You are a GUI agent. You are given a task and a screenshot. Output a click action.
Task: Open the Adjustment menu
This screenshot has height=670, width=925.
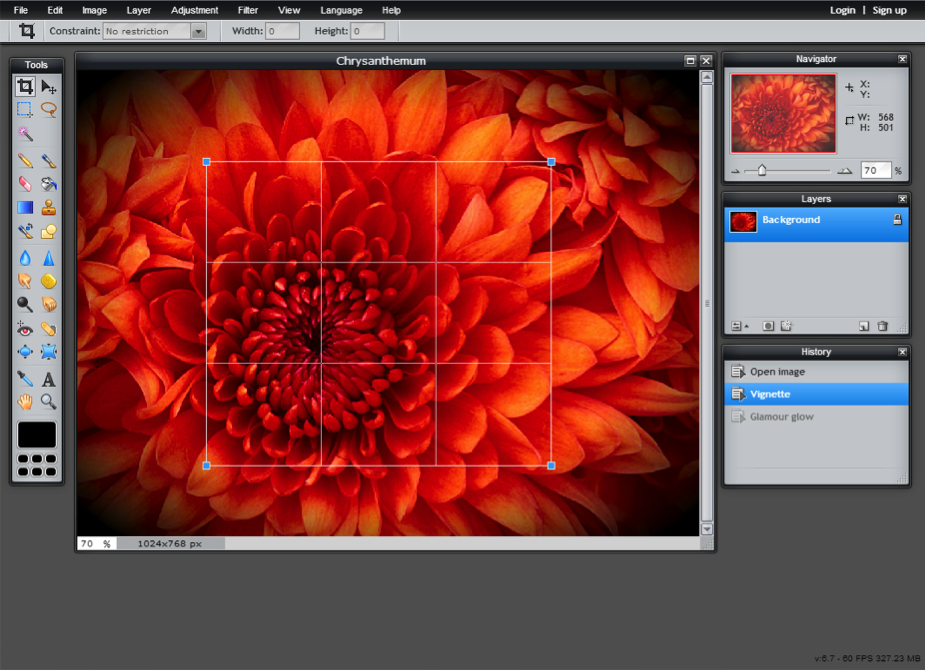(194, 10)
